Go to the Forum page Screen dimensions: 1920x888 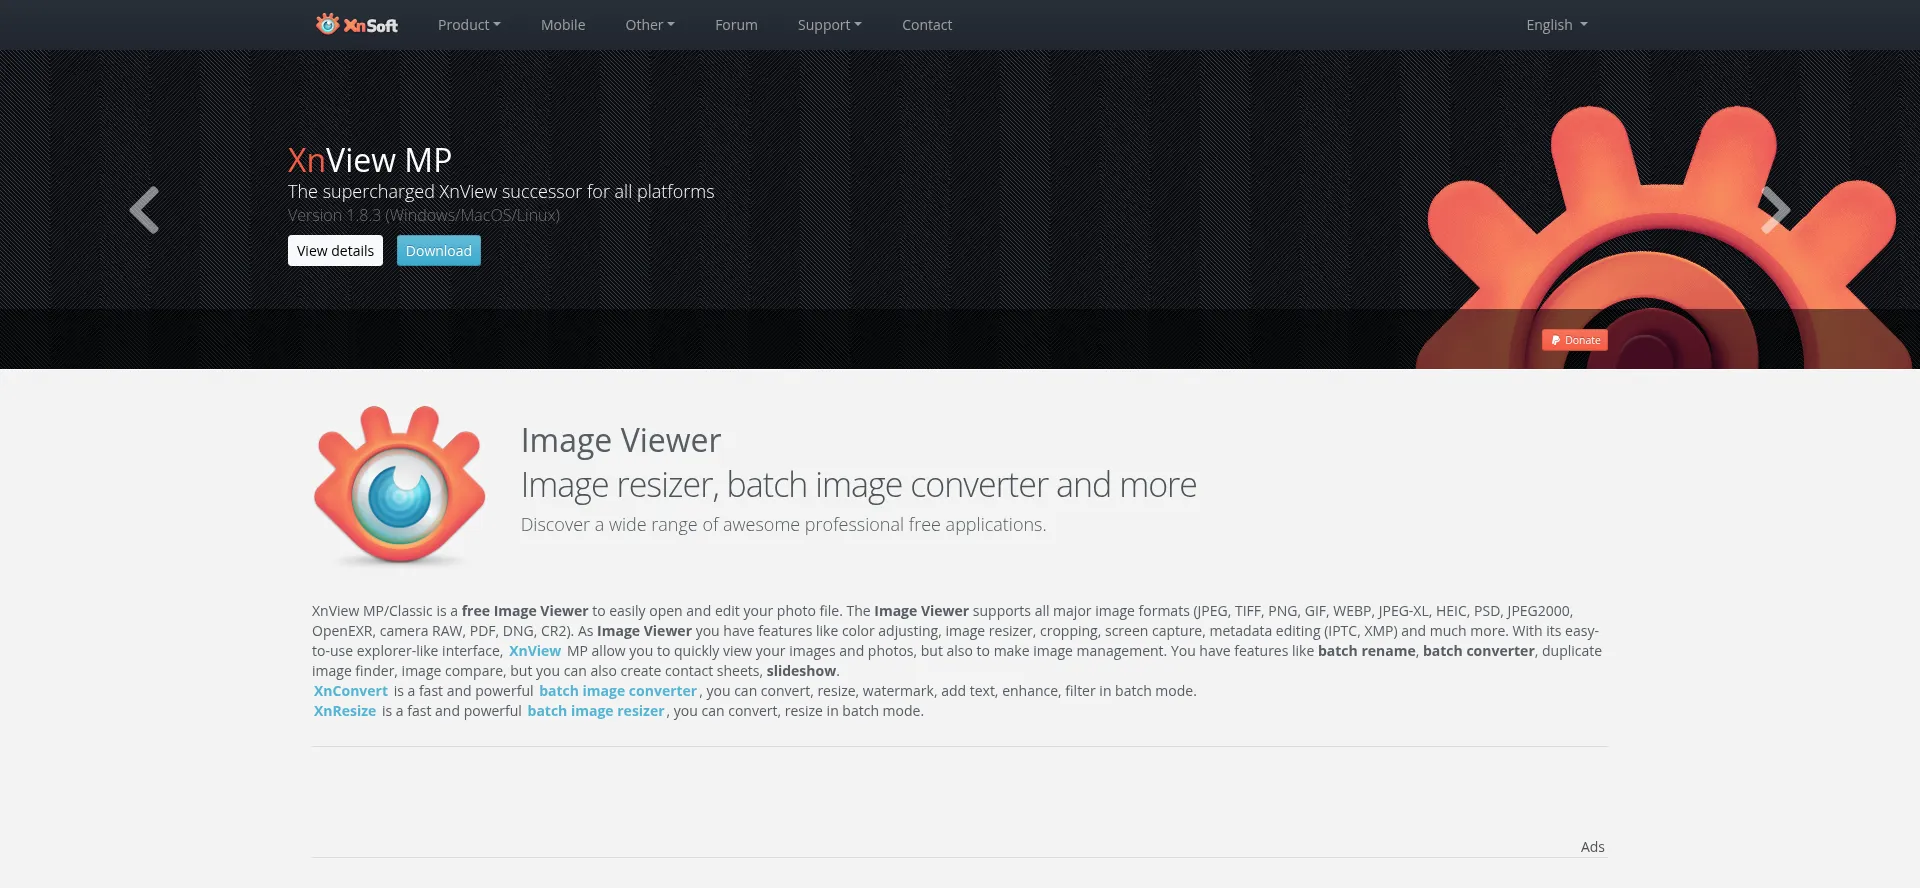click(736, 25)
